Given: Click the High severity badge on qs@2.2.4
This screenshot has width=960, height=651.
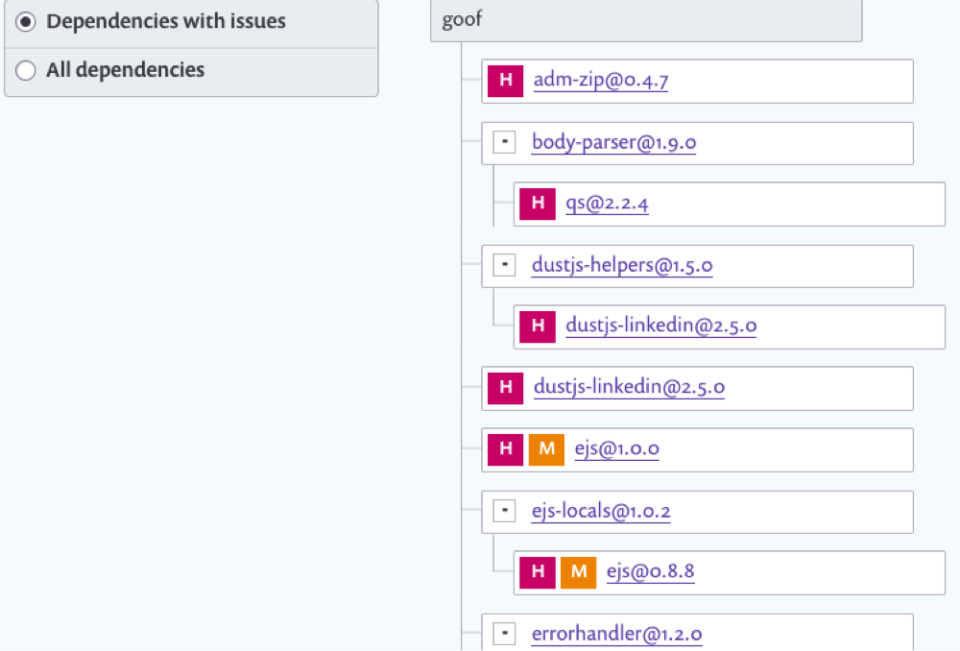Looking at the screenshot, I should (x=537, y=203).
